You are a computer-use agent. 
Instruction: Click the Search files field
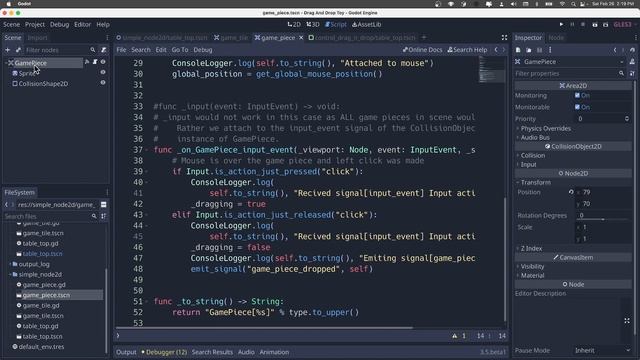point(51,216)
